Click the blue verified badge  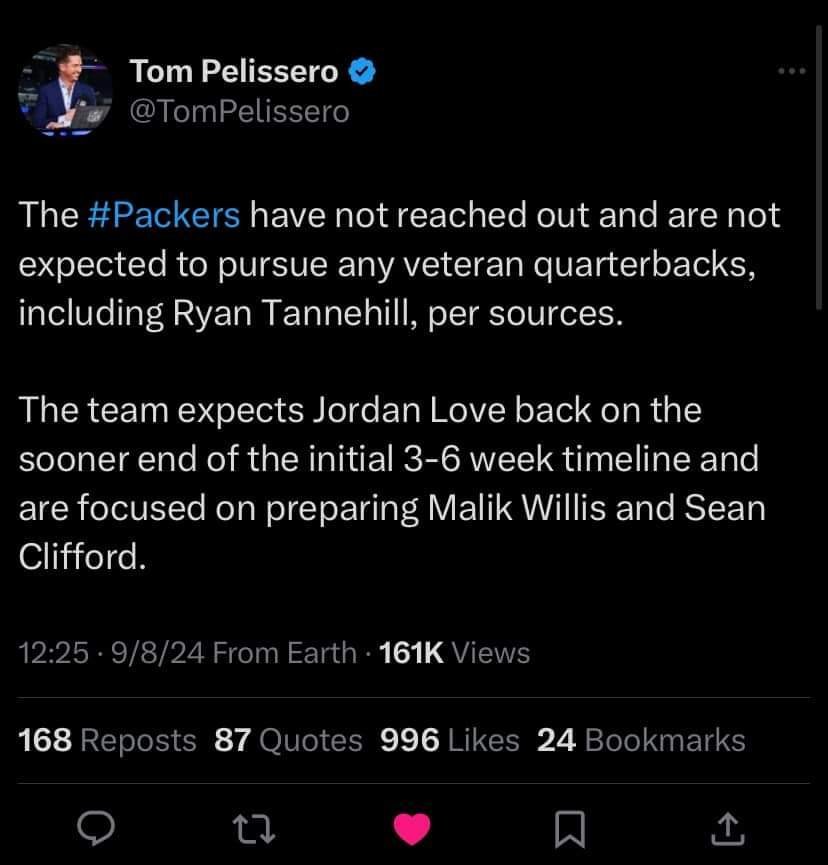point(362,71)
